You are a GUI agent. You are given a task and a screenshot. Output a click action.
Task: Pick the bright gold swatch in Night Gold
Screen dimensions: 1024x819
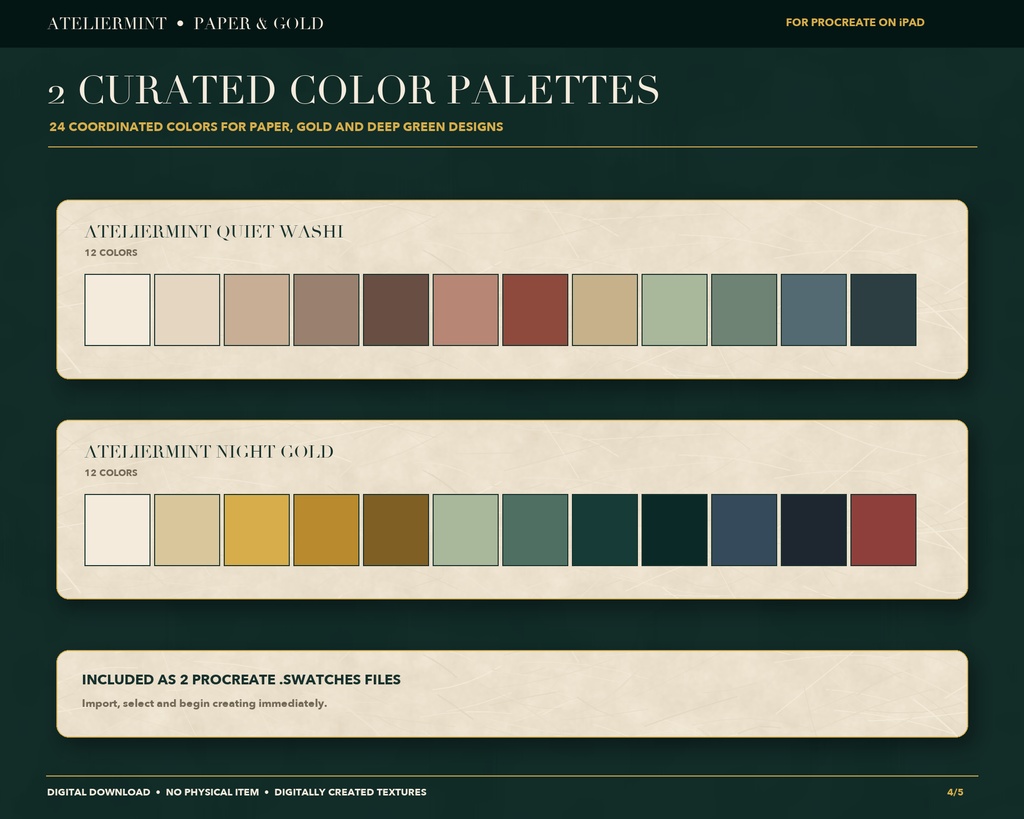257,530
